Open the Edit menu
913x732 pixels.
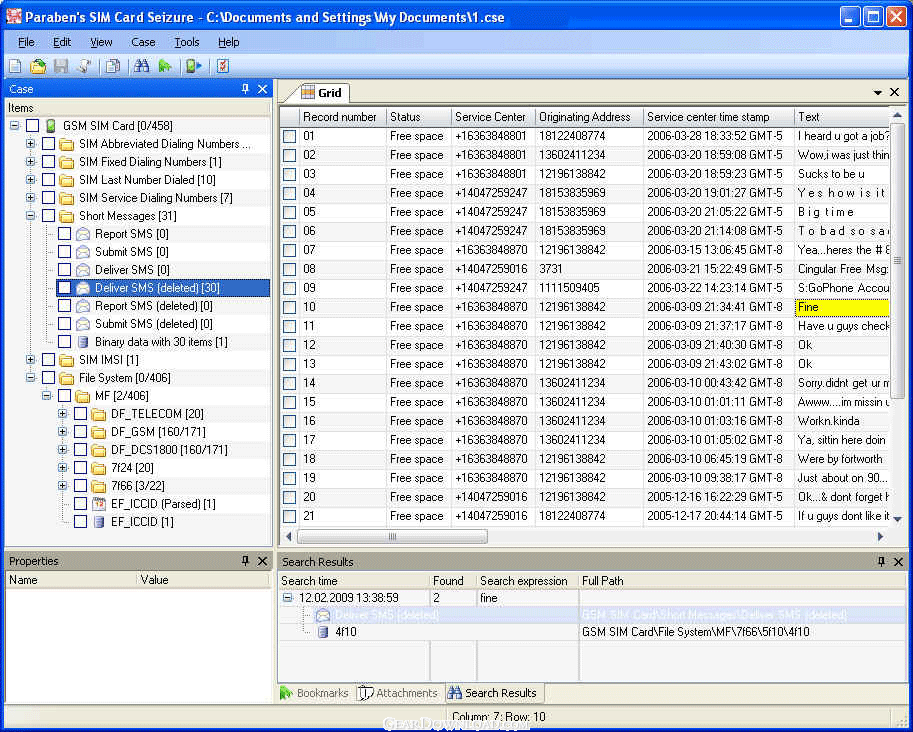point(62,42)
